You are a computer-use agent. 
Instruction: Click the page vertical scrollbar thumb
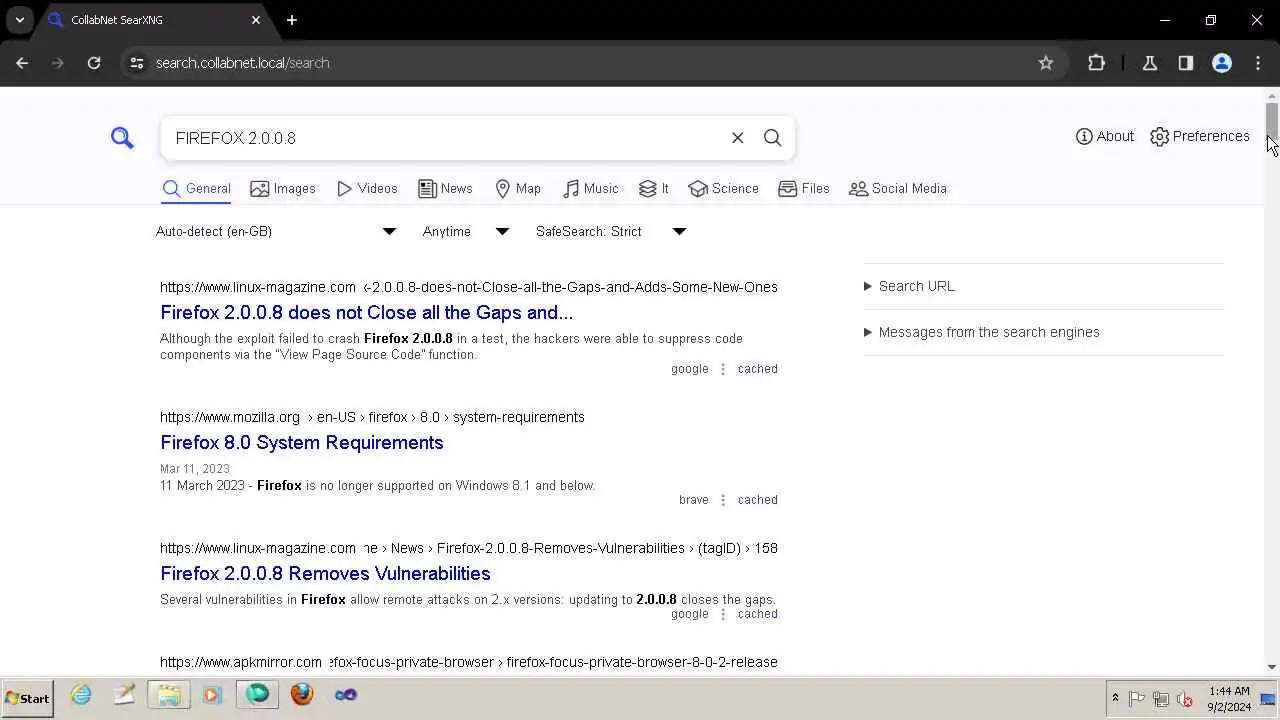tap(1272, 120)
